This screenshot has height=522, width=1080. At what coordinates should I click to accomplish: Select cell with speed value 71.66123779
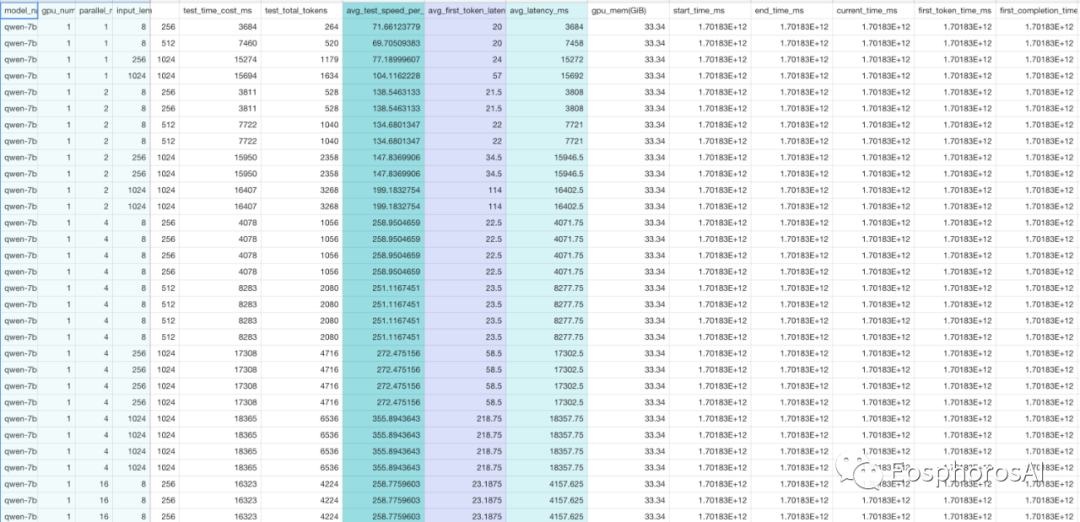point(383,27)
